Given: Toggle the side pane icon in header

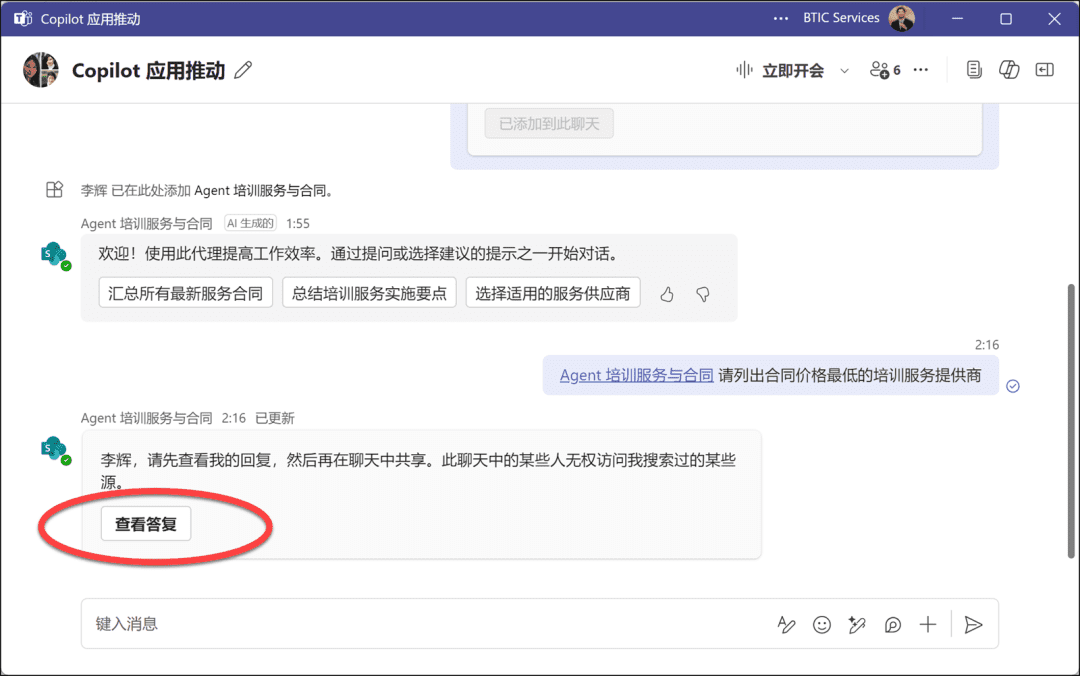Looking at the screenshot, I should 1045,70.
